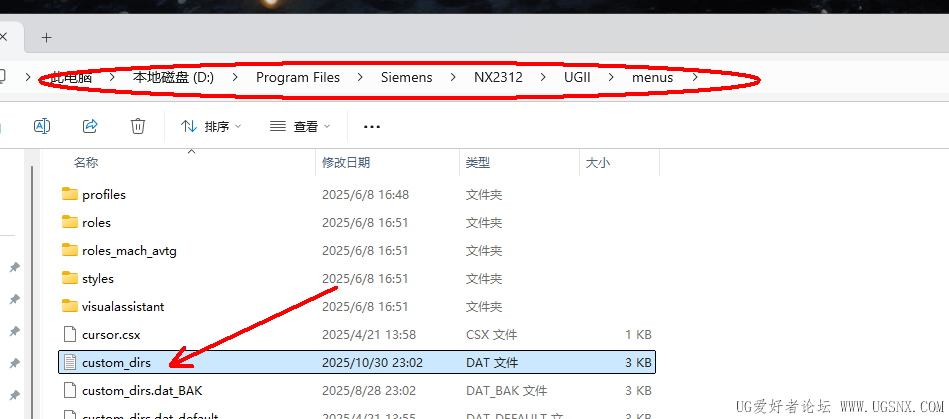The height and width of the screenshot is (419, 949).
Task: Expand the chevron between UGII and menus
Action: (611, 78)
